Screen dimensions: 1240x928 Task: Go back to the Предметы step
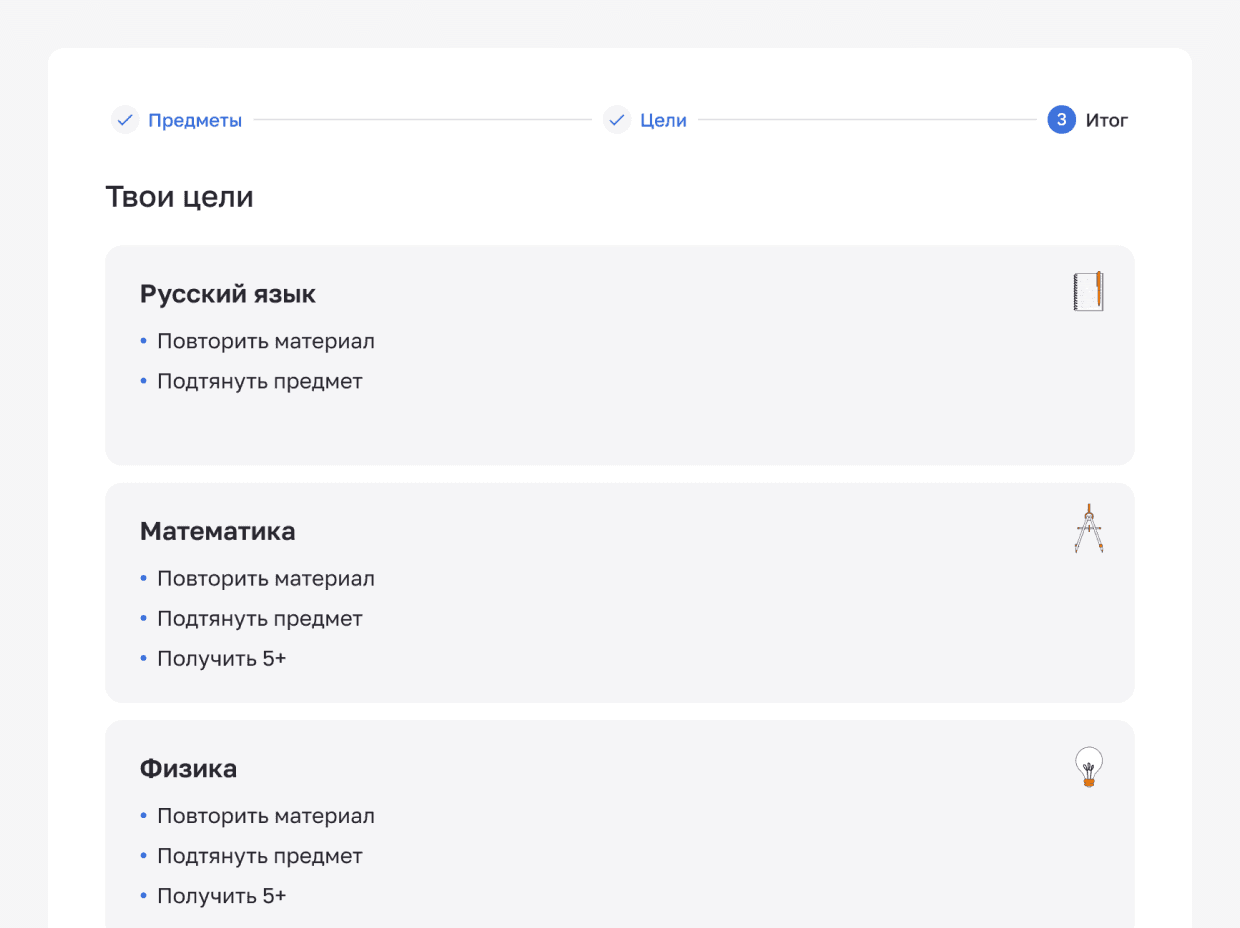tap(195, 121)
